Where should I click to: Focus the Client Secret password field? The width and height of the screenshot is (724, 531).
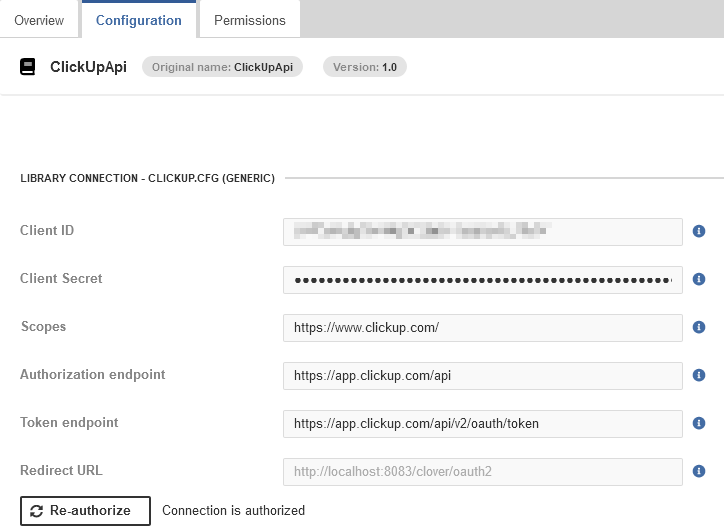[483, 280]
